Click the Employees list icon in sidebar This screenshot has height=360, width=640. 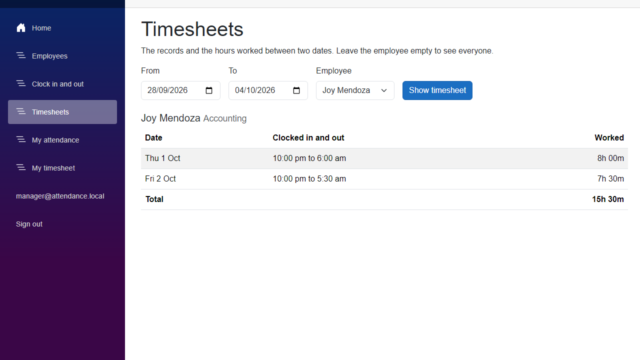pos(21,56)
